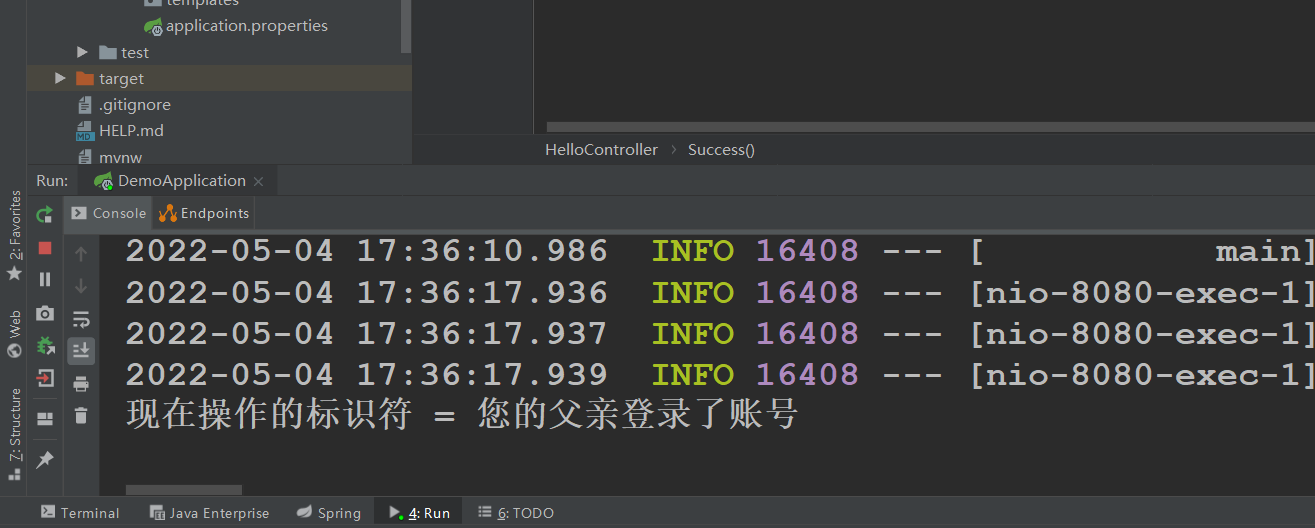Screen dimensions: 1315x528
Task: Click HelloController in the breadcrumb
Action: pyautogui.click(x=601, y=150)
